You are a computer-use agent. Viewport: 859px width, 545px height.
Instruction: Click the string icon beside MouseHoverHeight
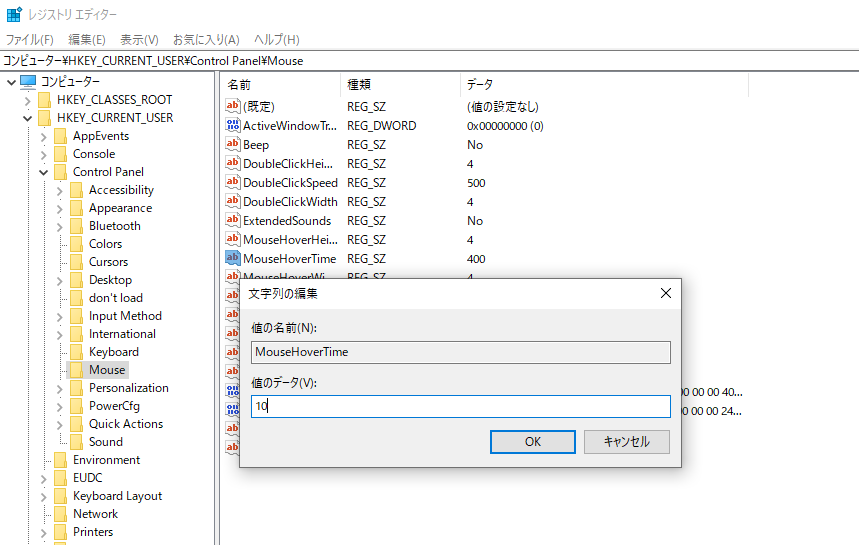[x=232, y=239]
